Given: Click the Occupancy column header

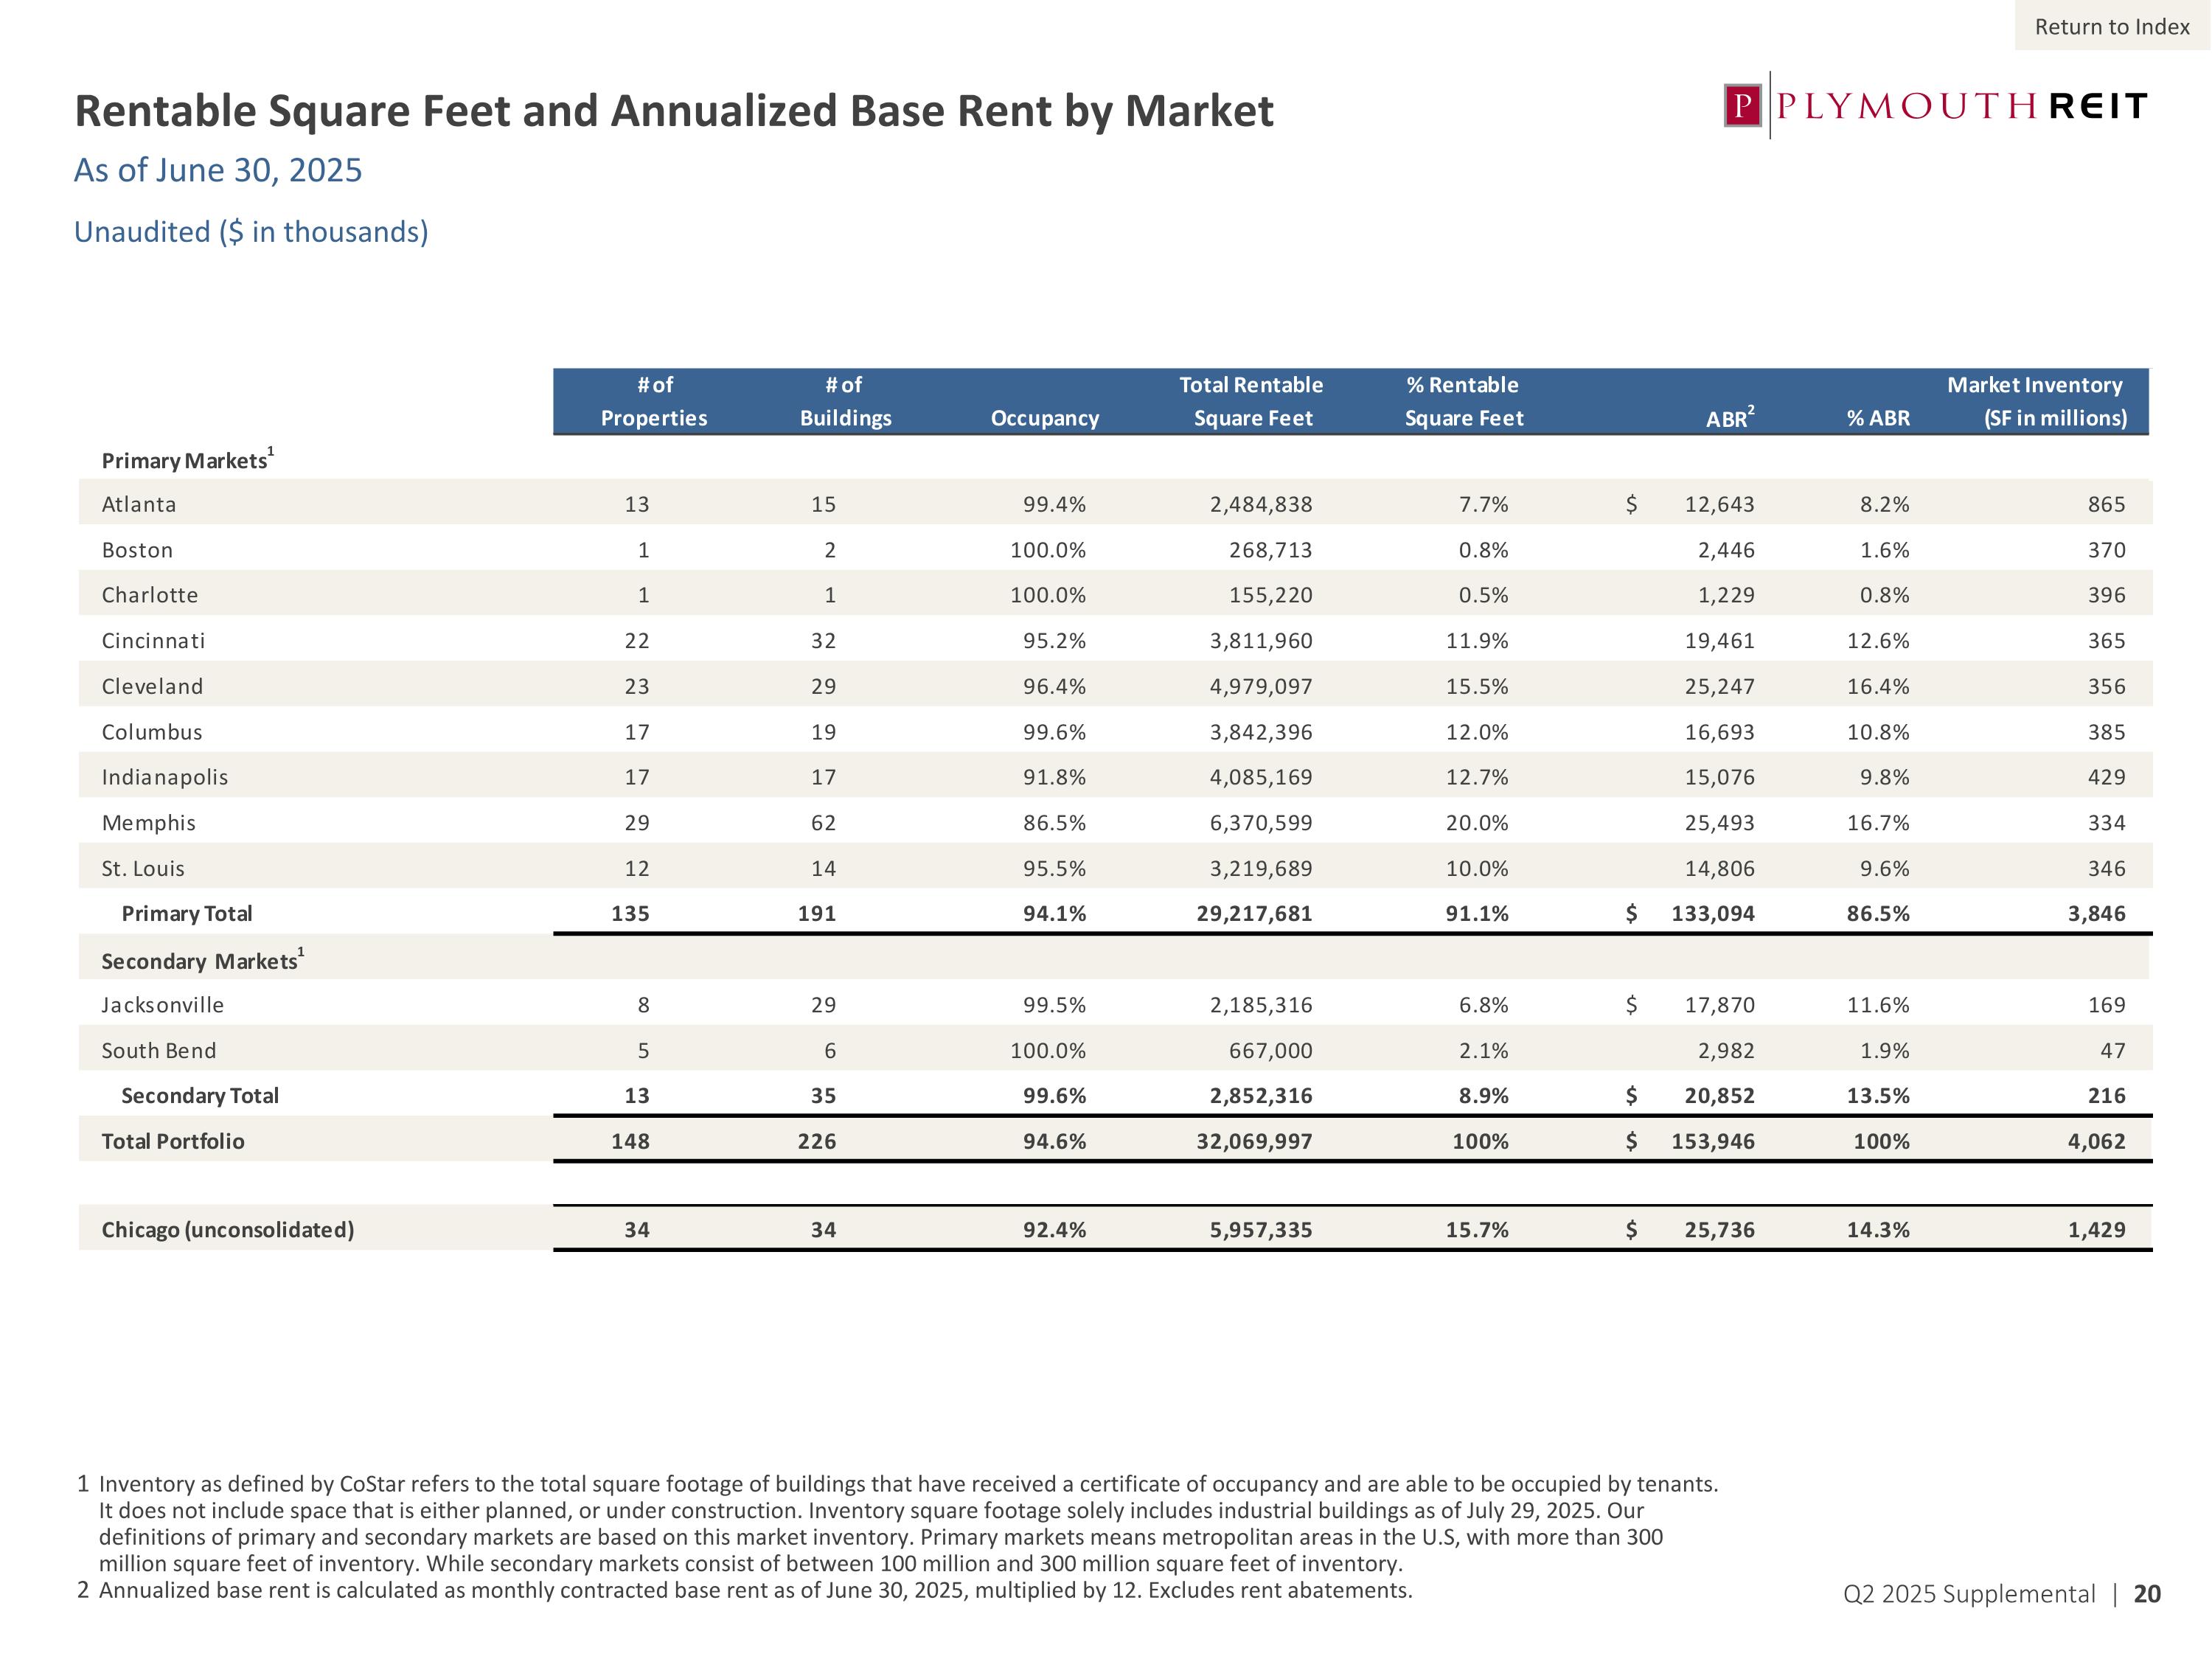Looking at the screenshot, I should coord(1044,418).
